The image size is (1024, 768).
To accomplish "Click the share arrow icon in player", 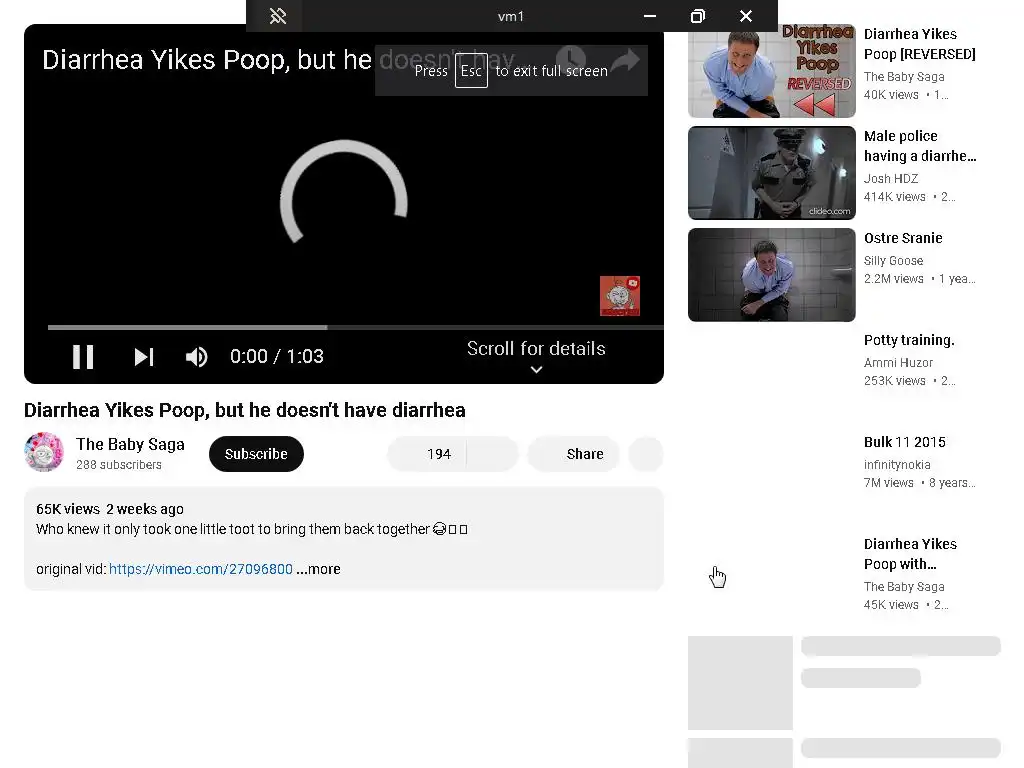I will click(x=626, y=59).
